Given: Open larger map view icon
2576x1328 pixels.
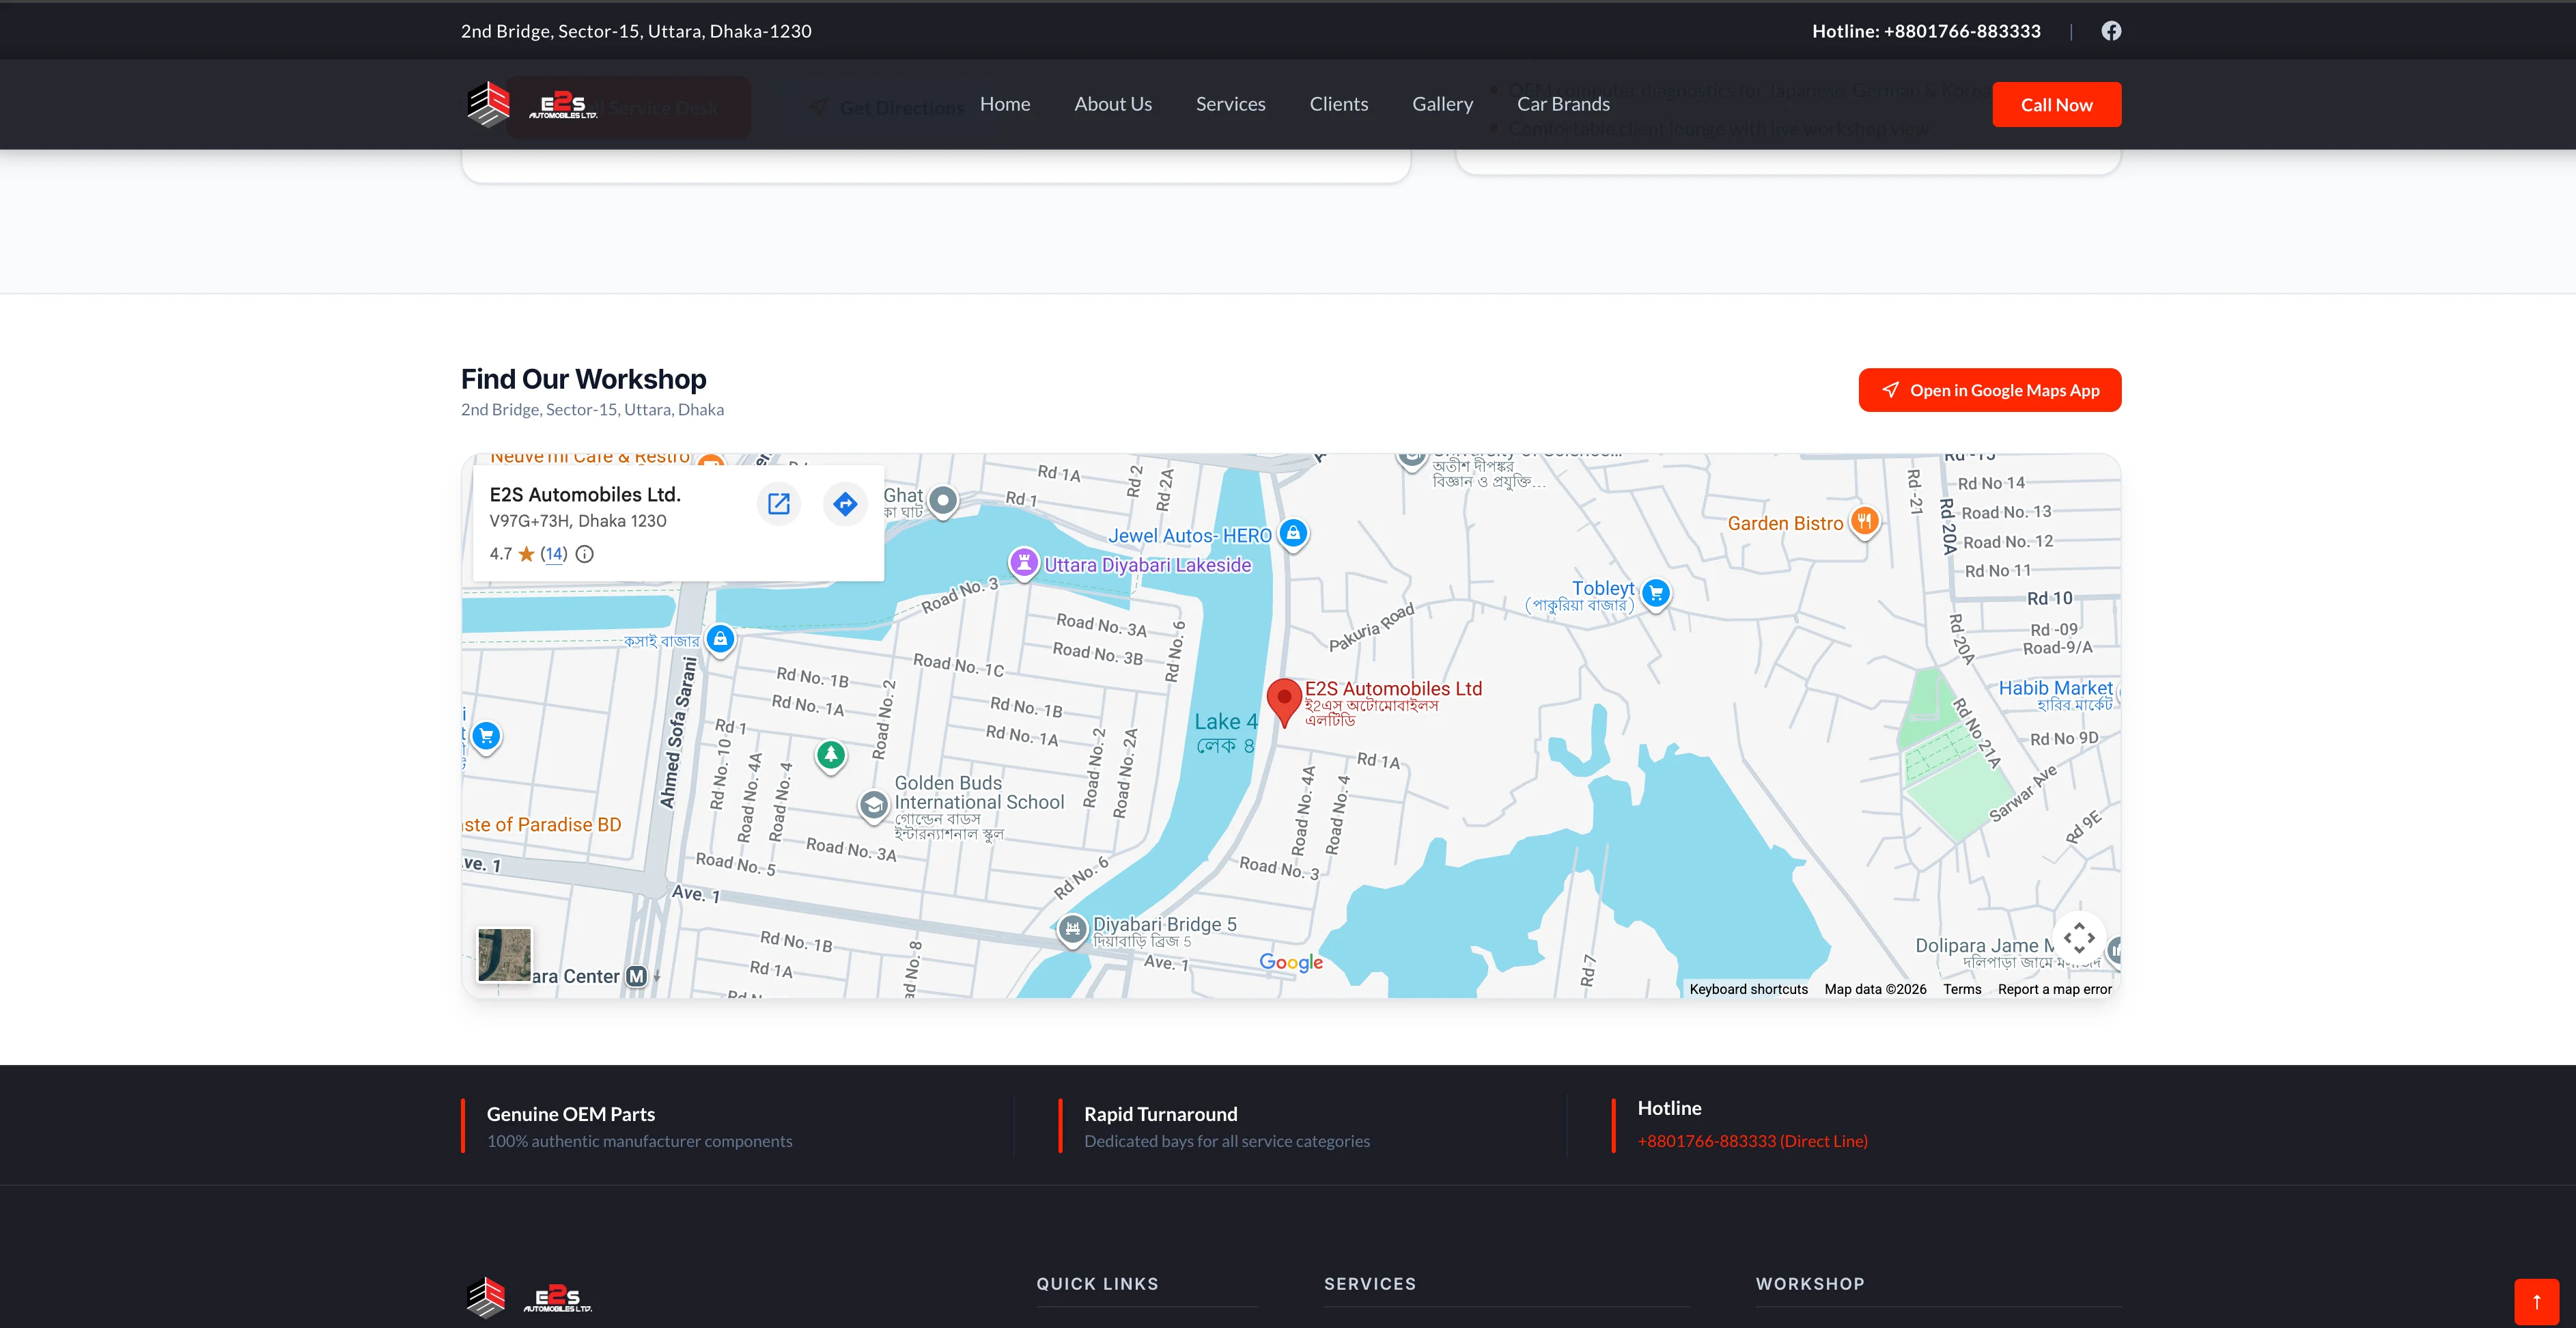Looking at the screenshot, I should tap(778, 503).
